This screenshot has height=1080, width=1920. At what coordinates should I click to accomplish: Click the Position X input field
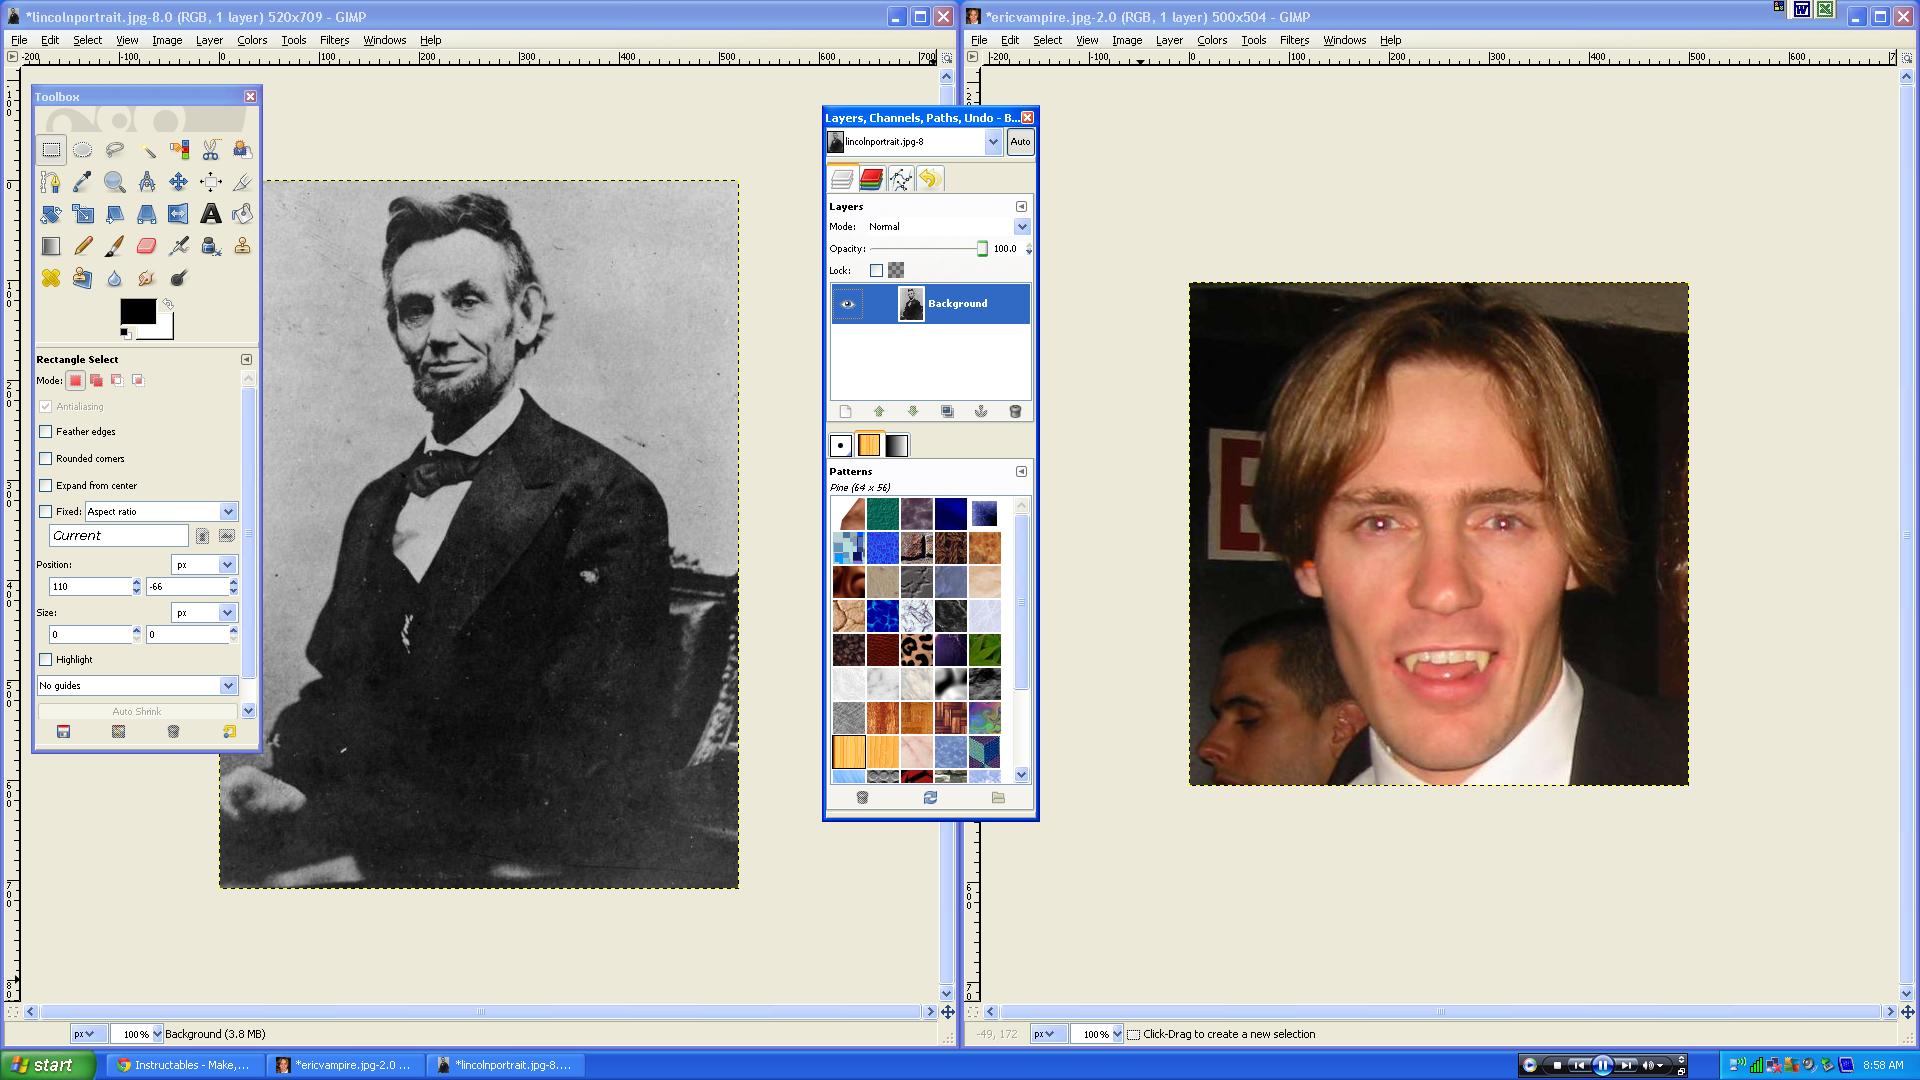(90, 587)
